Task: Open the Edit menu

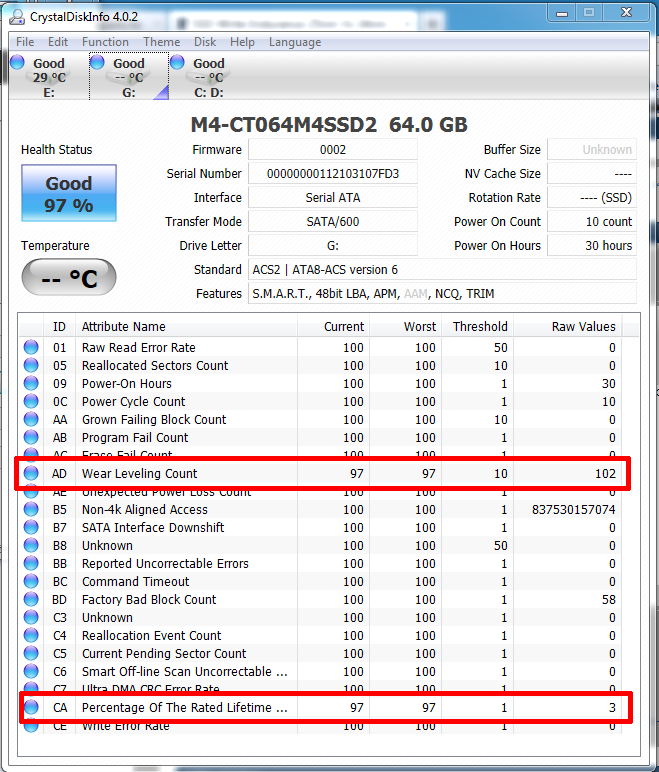Action: [58, 42]
